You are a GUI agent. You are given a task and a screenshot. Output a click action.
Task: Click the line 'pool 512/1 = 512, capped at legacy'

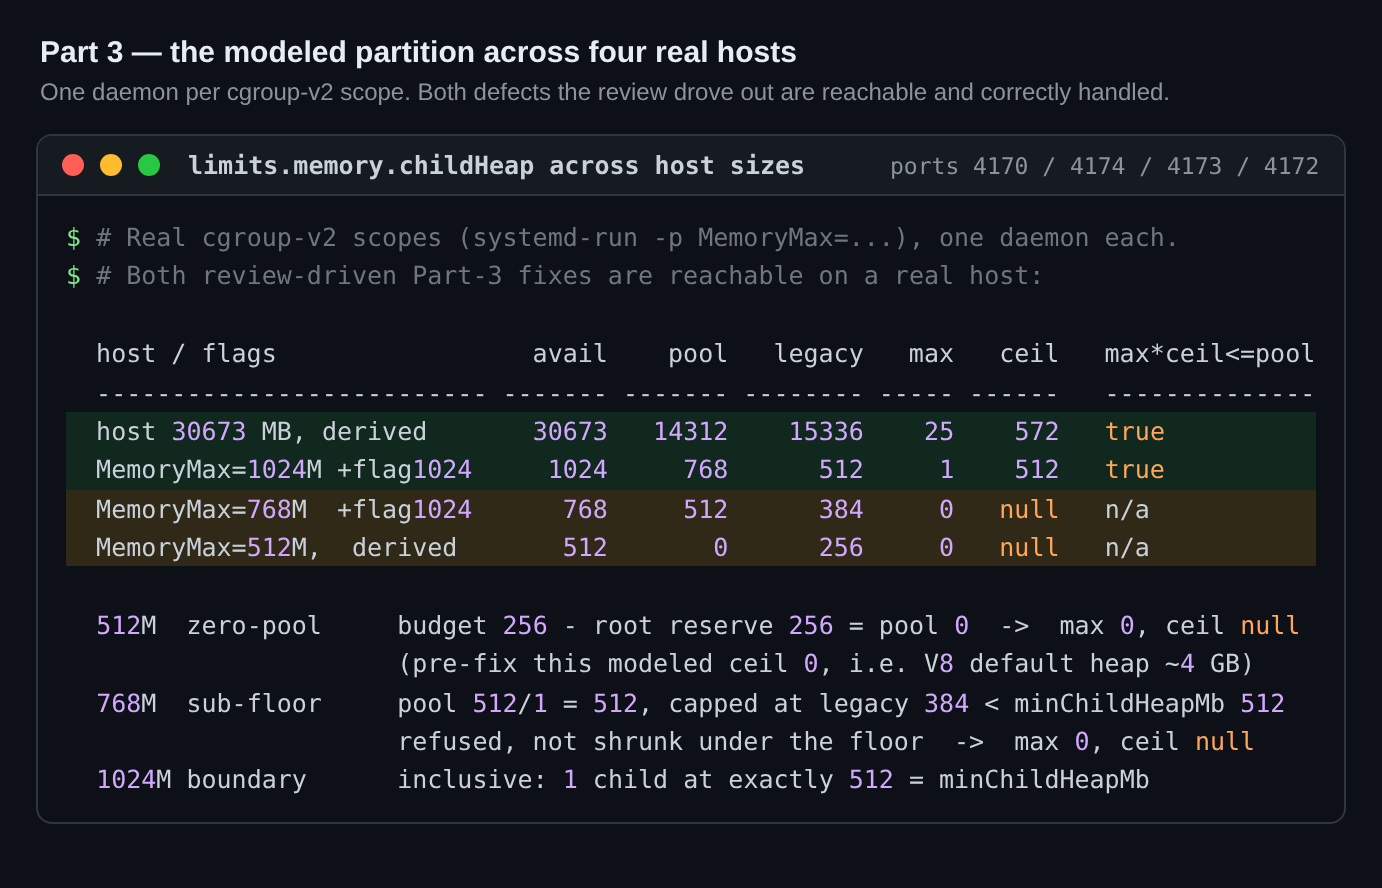pyautogui.click(x=841, y=704)
